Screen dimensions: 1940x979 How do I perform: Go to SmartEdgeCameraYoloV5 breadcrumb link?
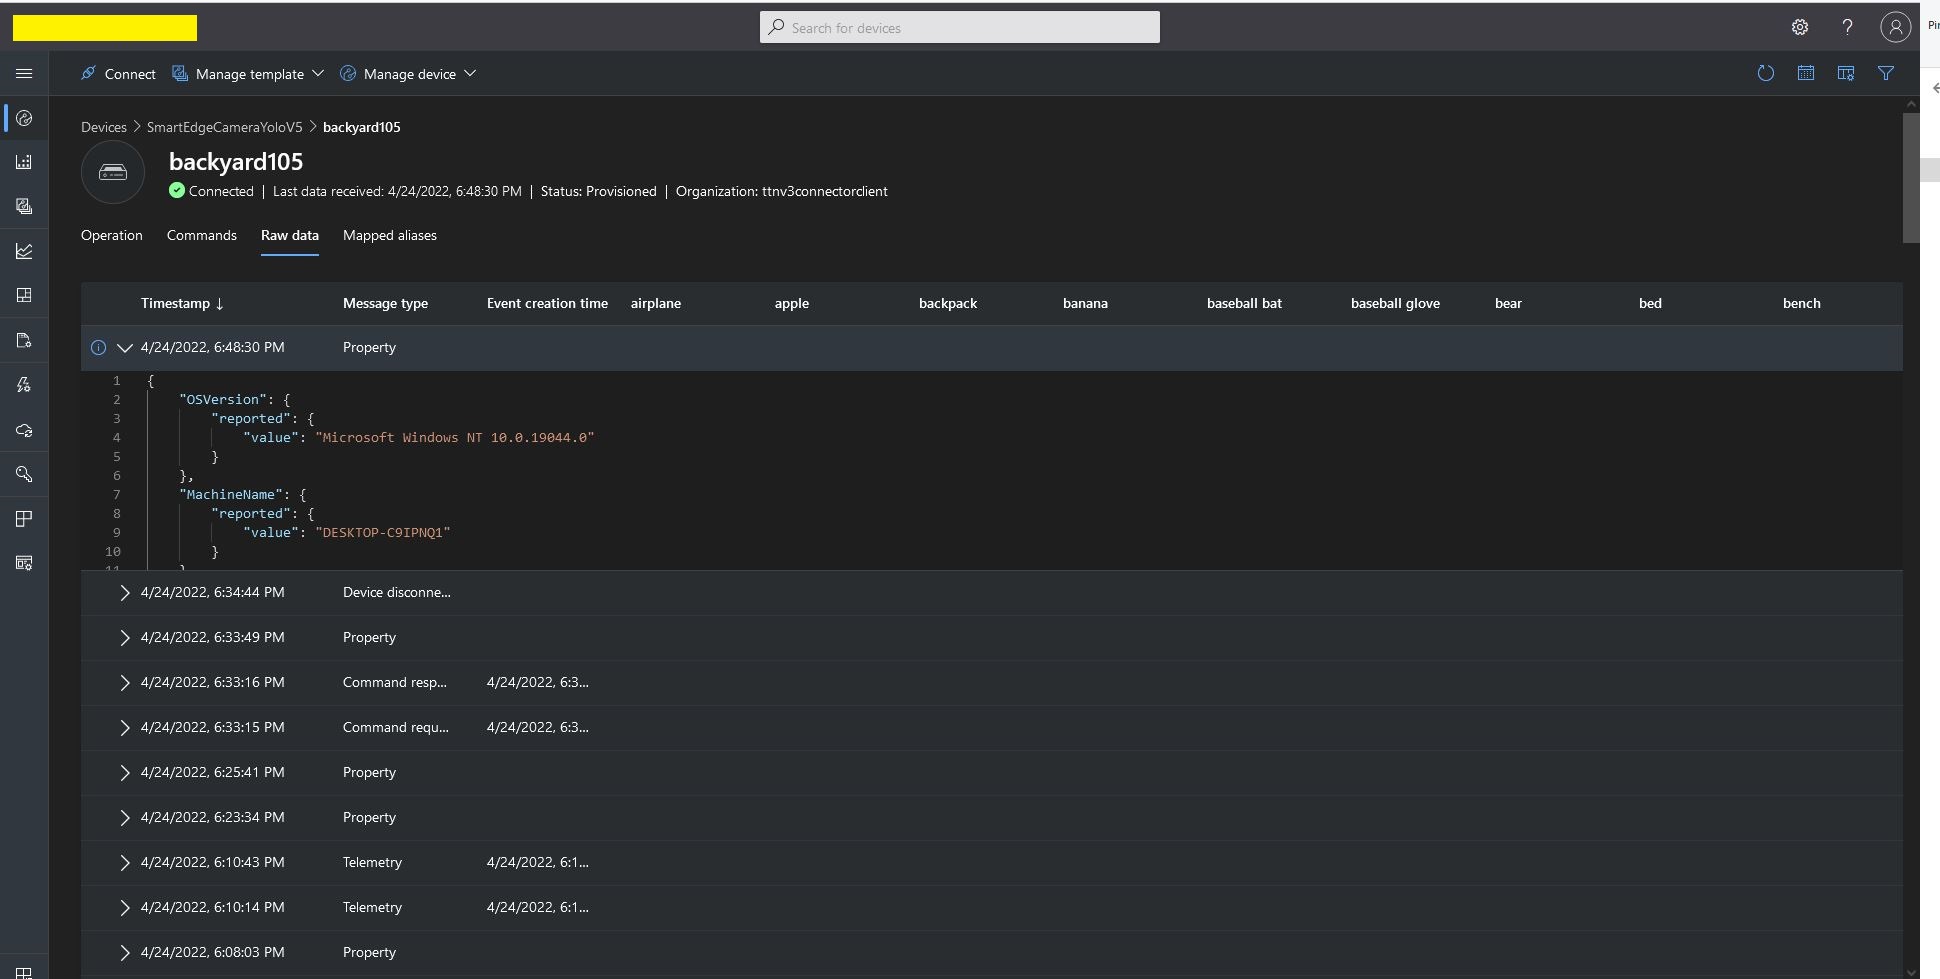pyautogui.click(x=224, y=127)
